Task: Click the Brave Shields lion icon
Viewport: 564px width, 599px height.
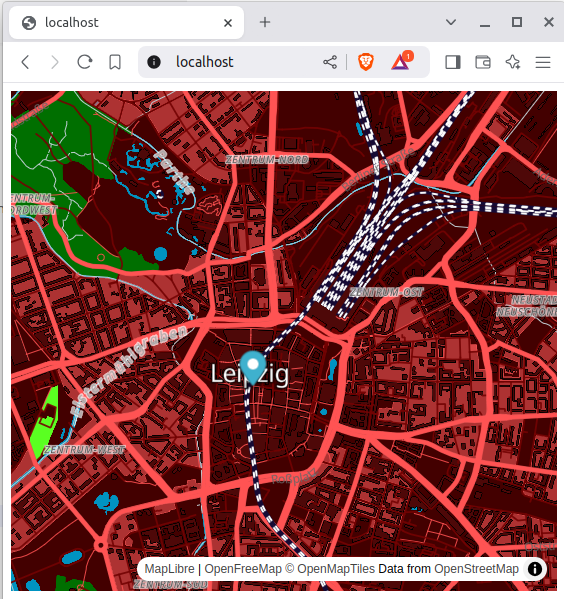Action: [365, 62]
